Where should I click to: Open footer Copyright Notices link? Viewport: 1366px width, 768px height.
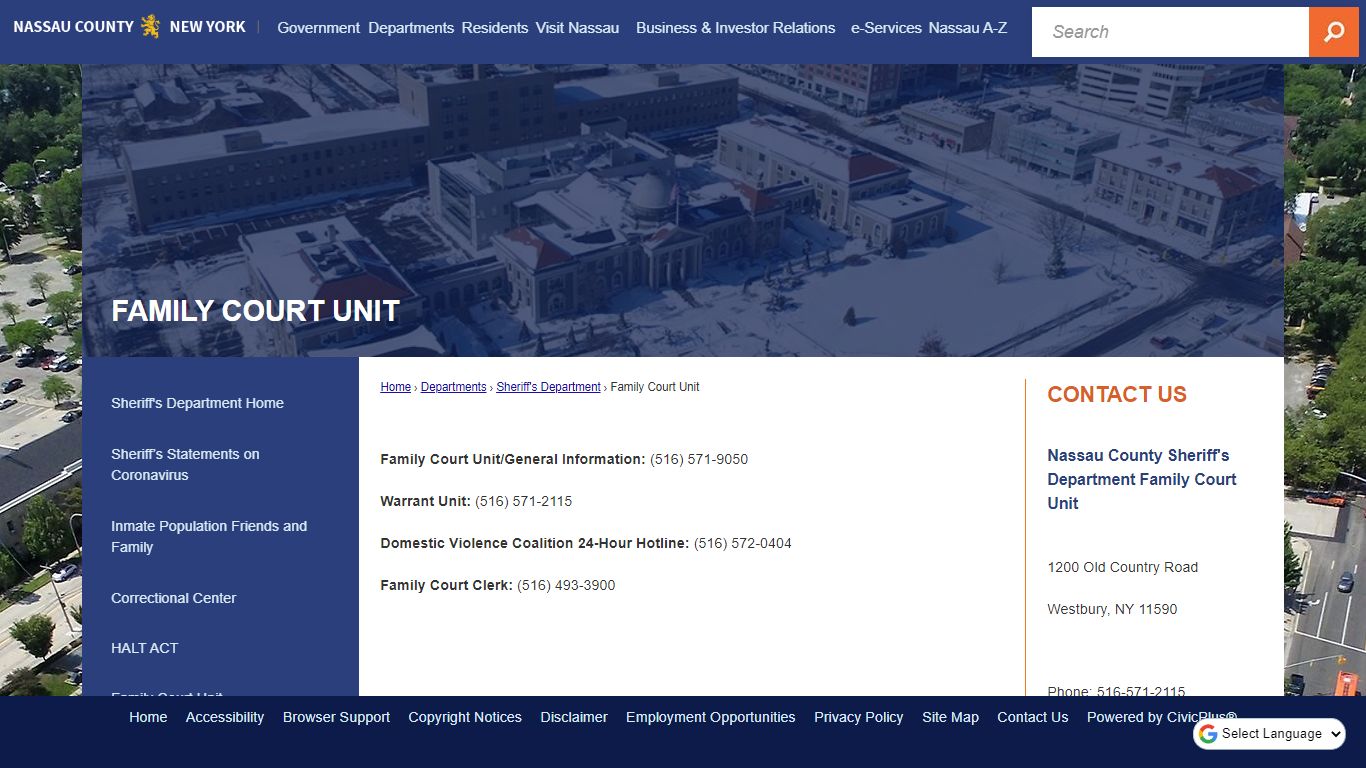click(465, 717)
